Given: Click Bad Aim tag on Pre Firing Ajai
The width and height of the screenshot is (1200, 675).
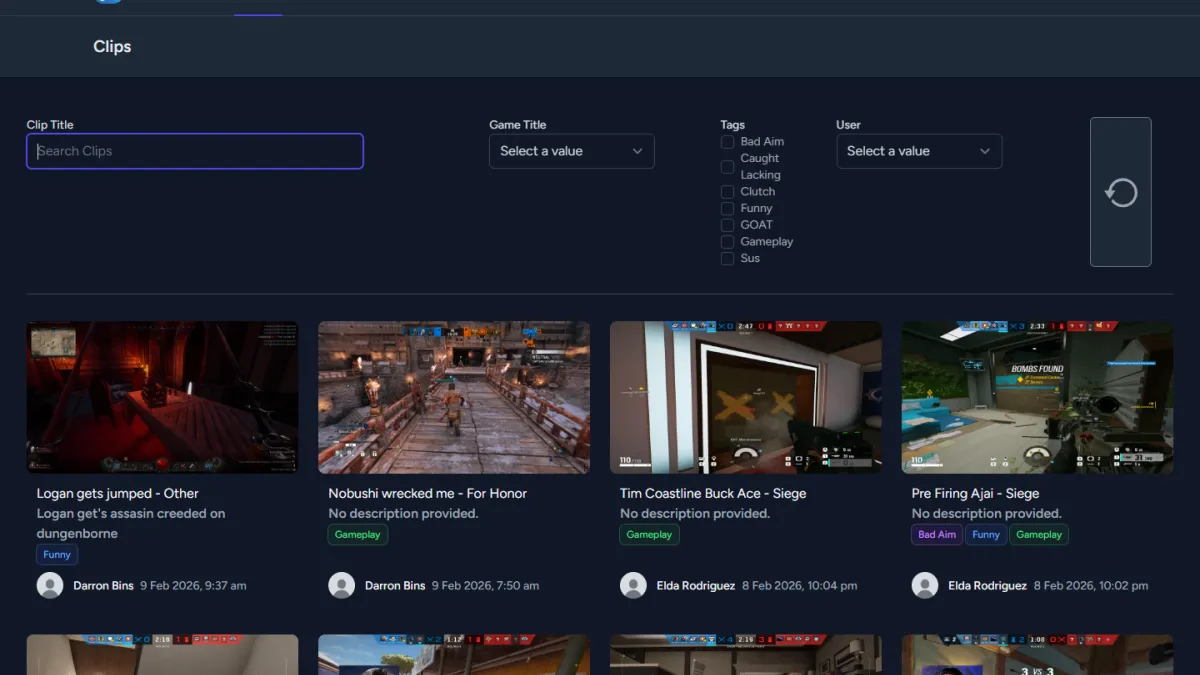Looking at the screenshot, I should (x=937, y=535).
